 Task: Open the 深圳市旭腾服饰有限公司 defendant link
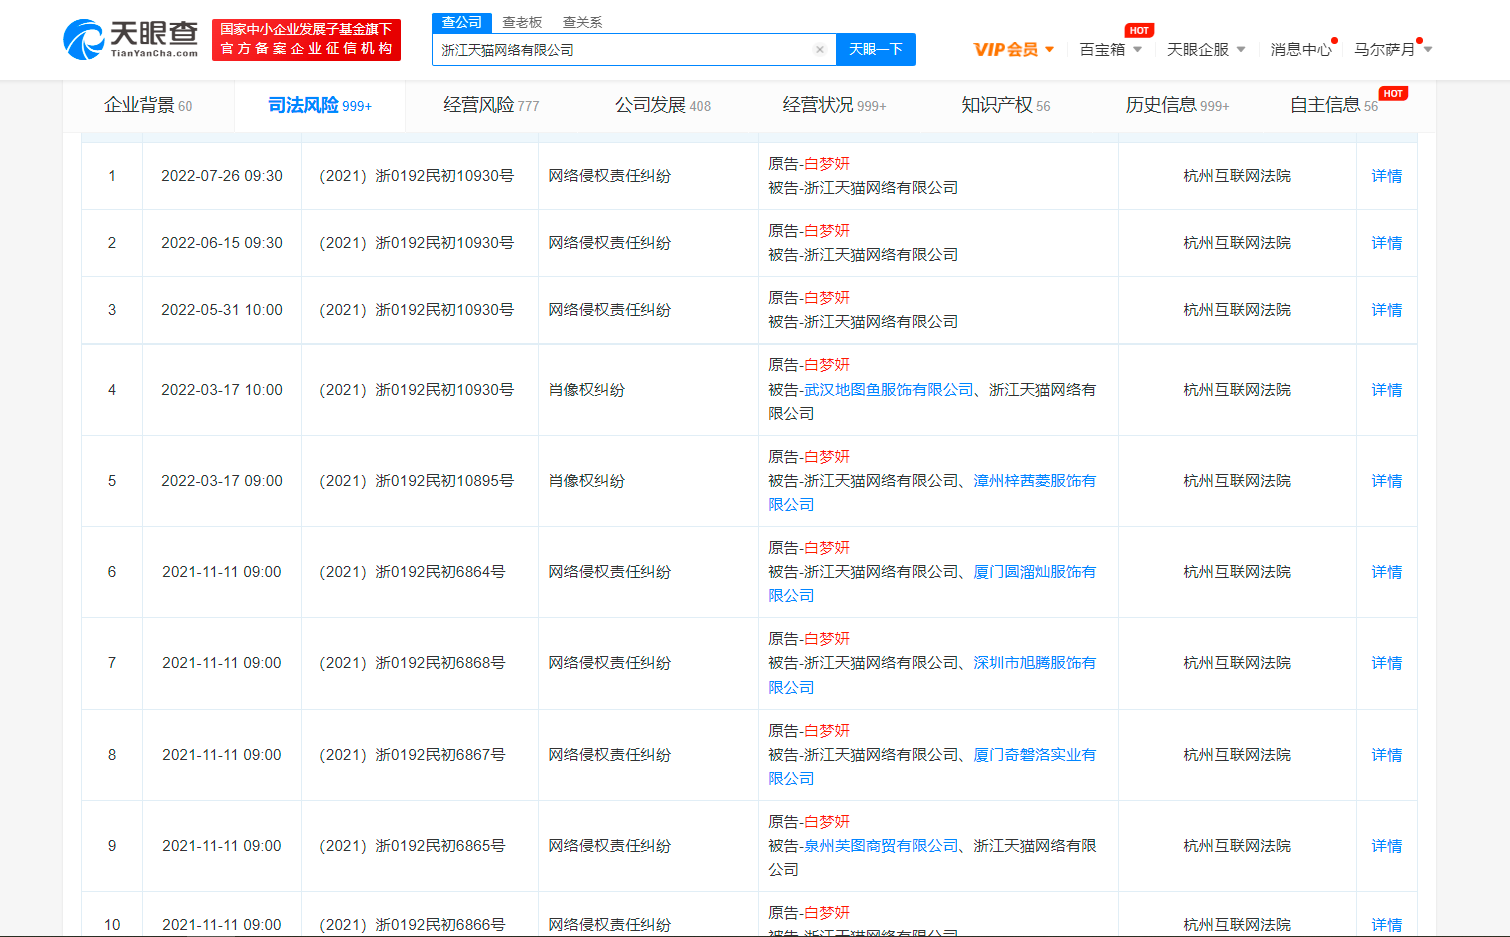[x=1034, y=663]
